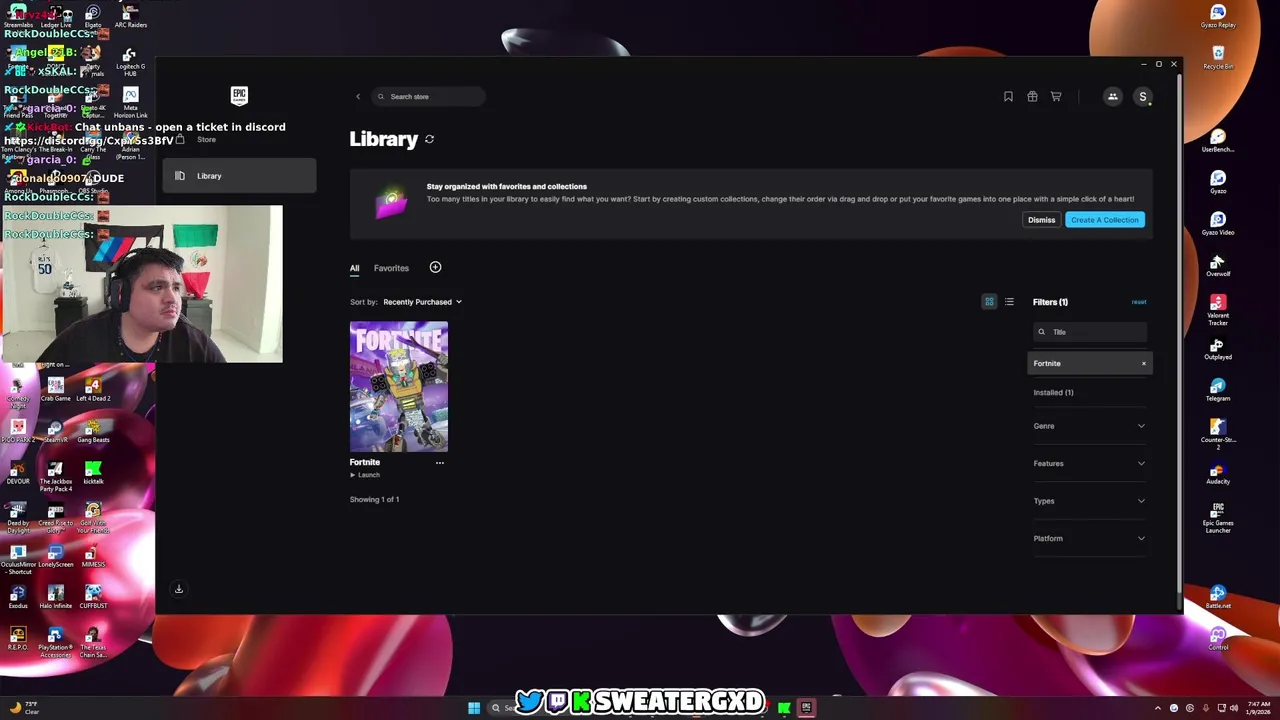Open Battle.net desktop shortcut
Viewport: 1280px width, 720px height.
[1218, 597]
